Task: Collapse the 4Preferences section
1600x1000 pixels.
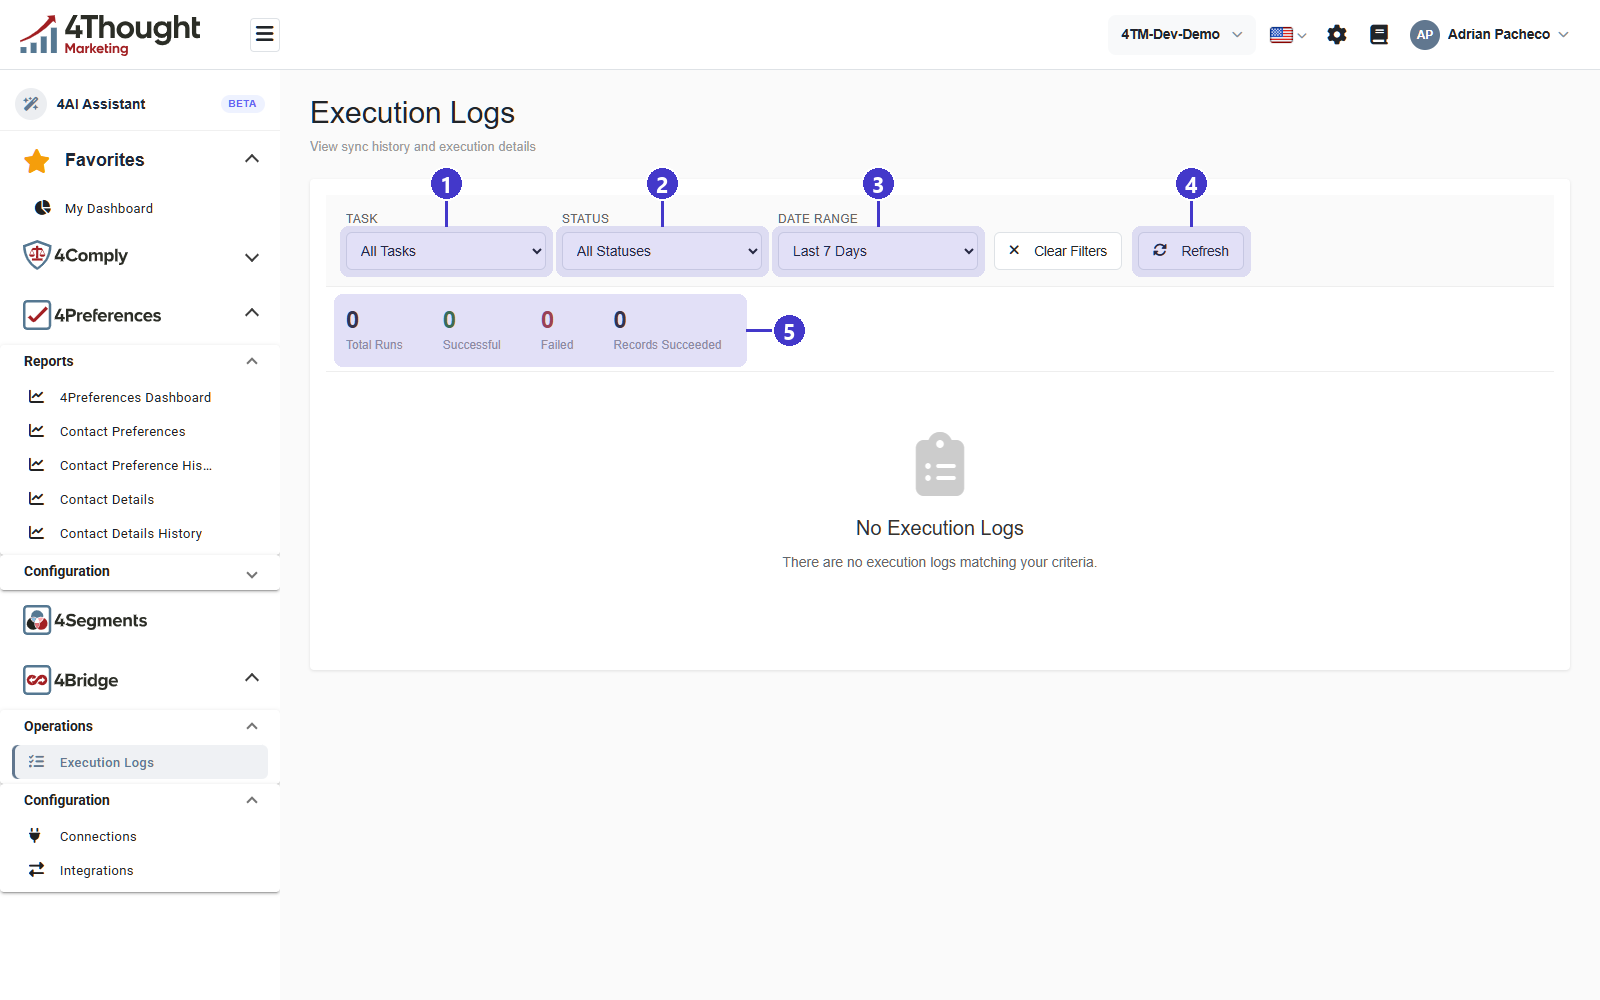Action: (x=252, y=313)
